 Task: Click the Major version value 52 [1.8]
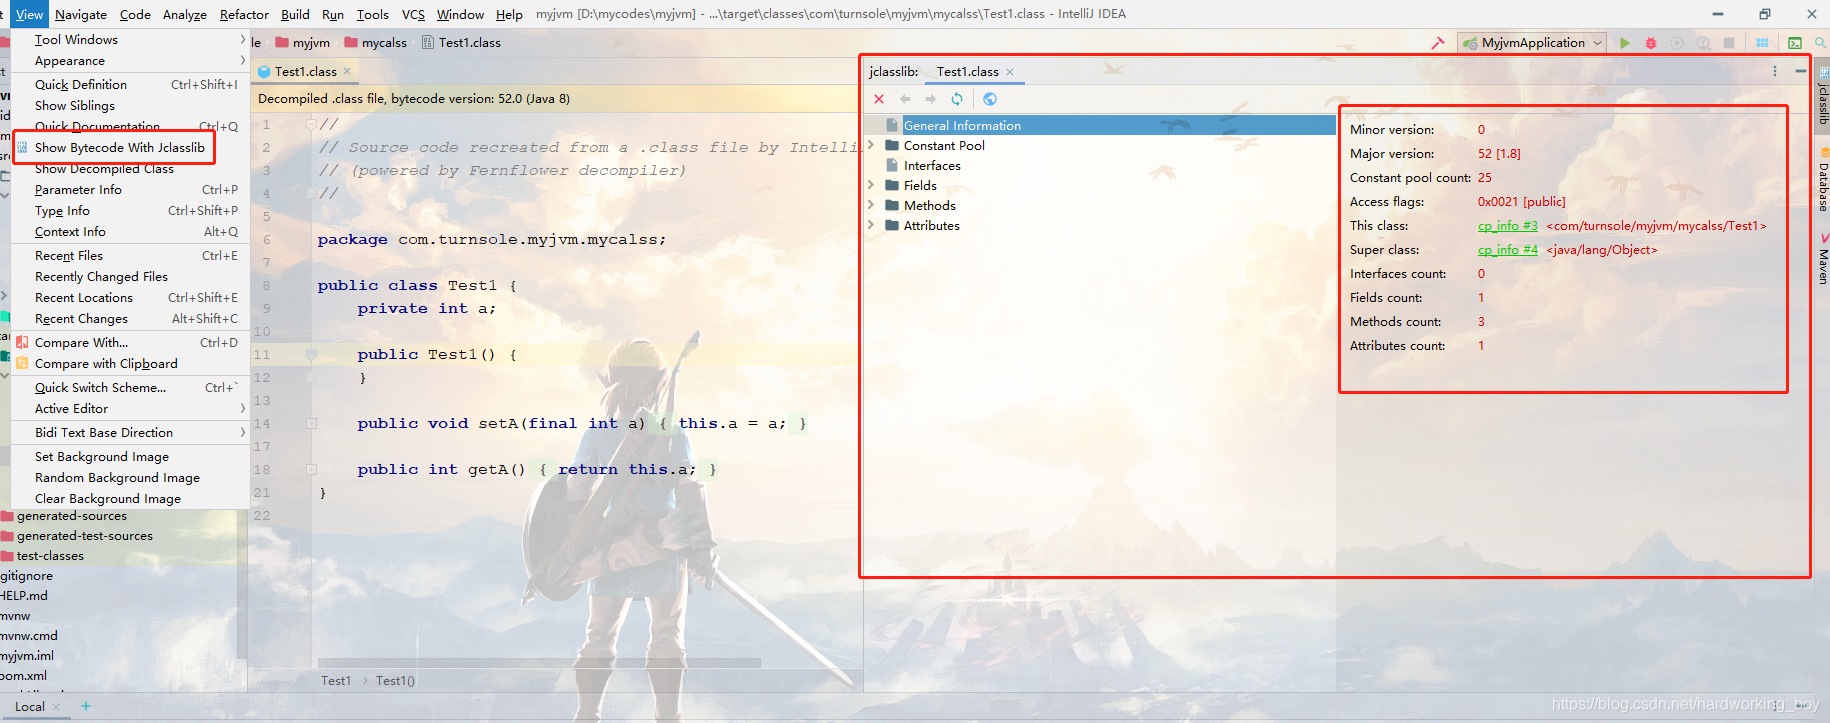tap(1499, 154)
